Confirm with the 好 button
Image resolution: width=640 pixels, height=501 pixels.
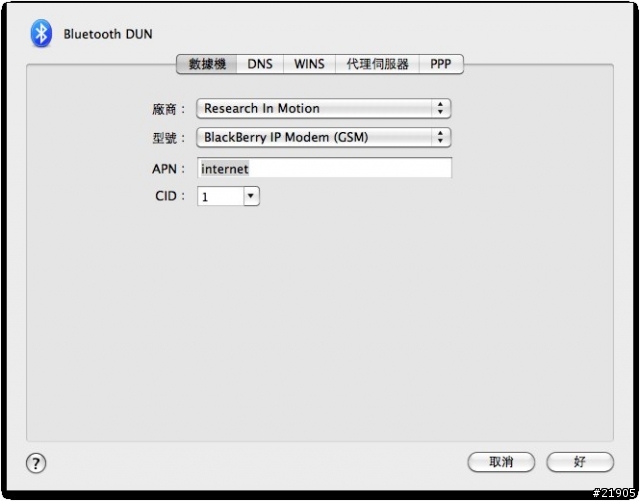580,462
